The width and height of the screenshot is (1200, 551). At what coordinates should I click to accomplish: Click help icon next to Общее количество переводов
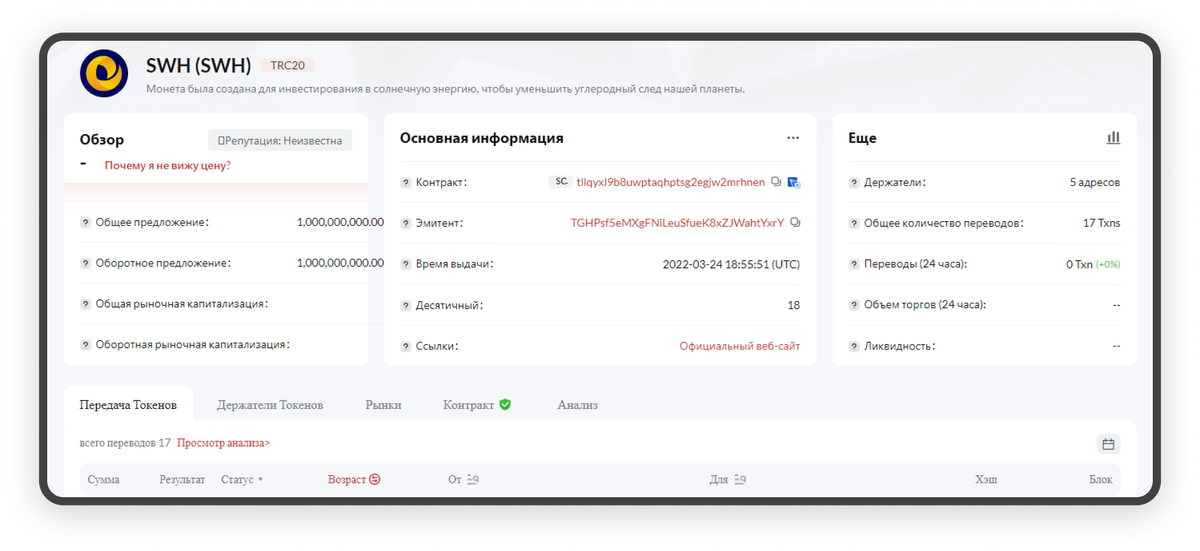(854, 224)
